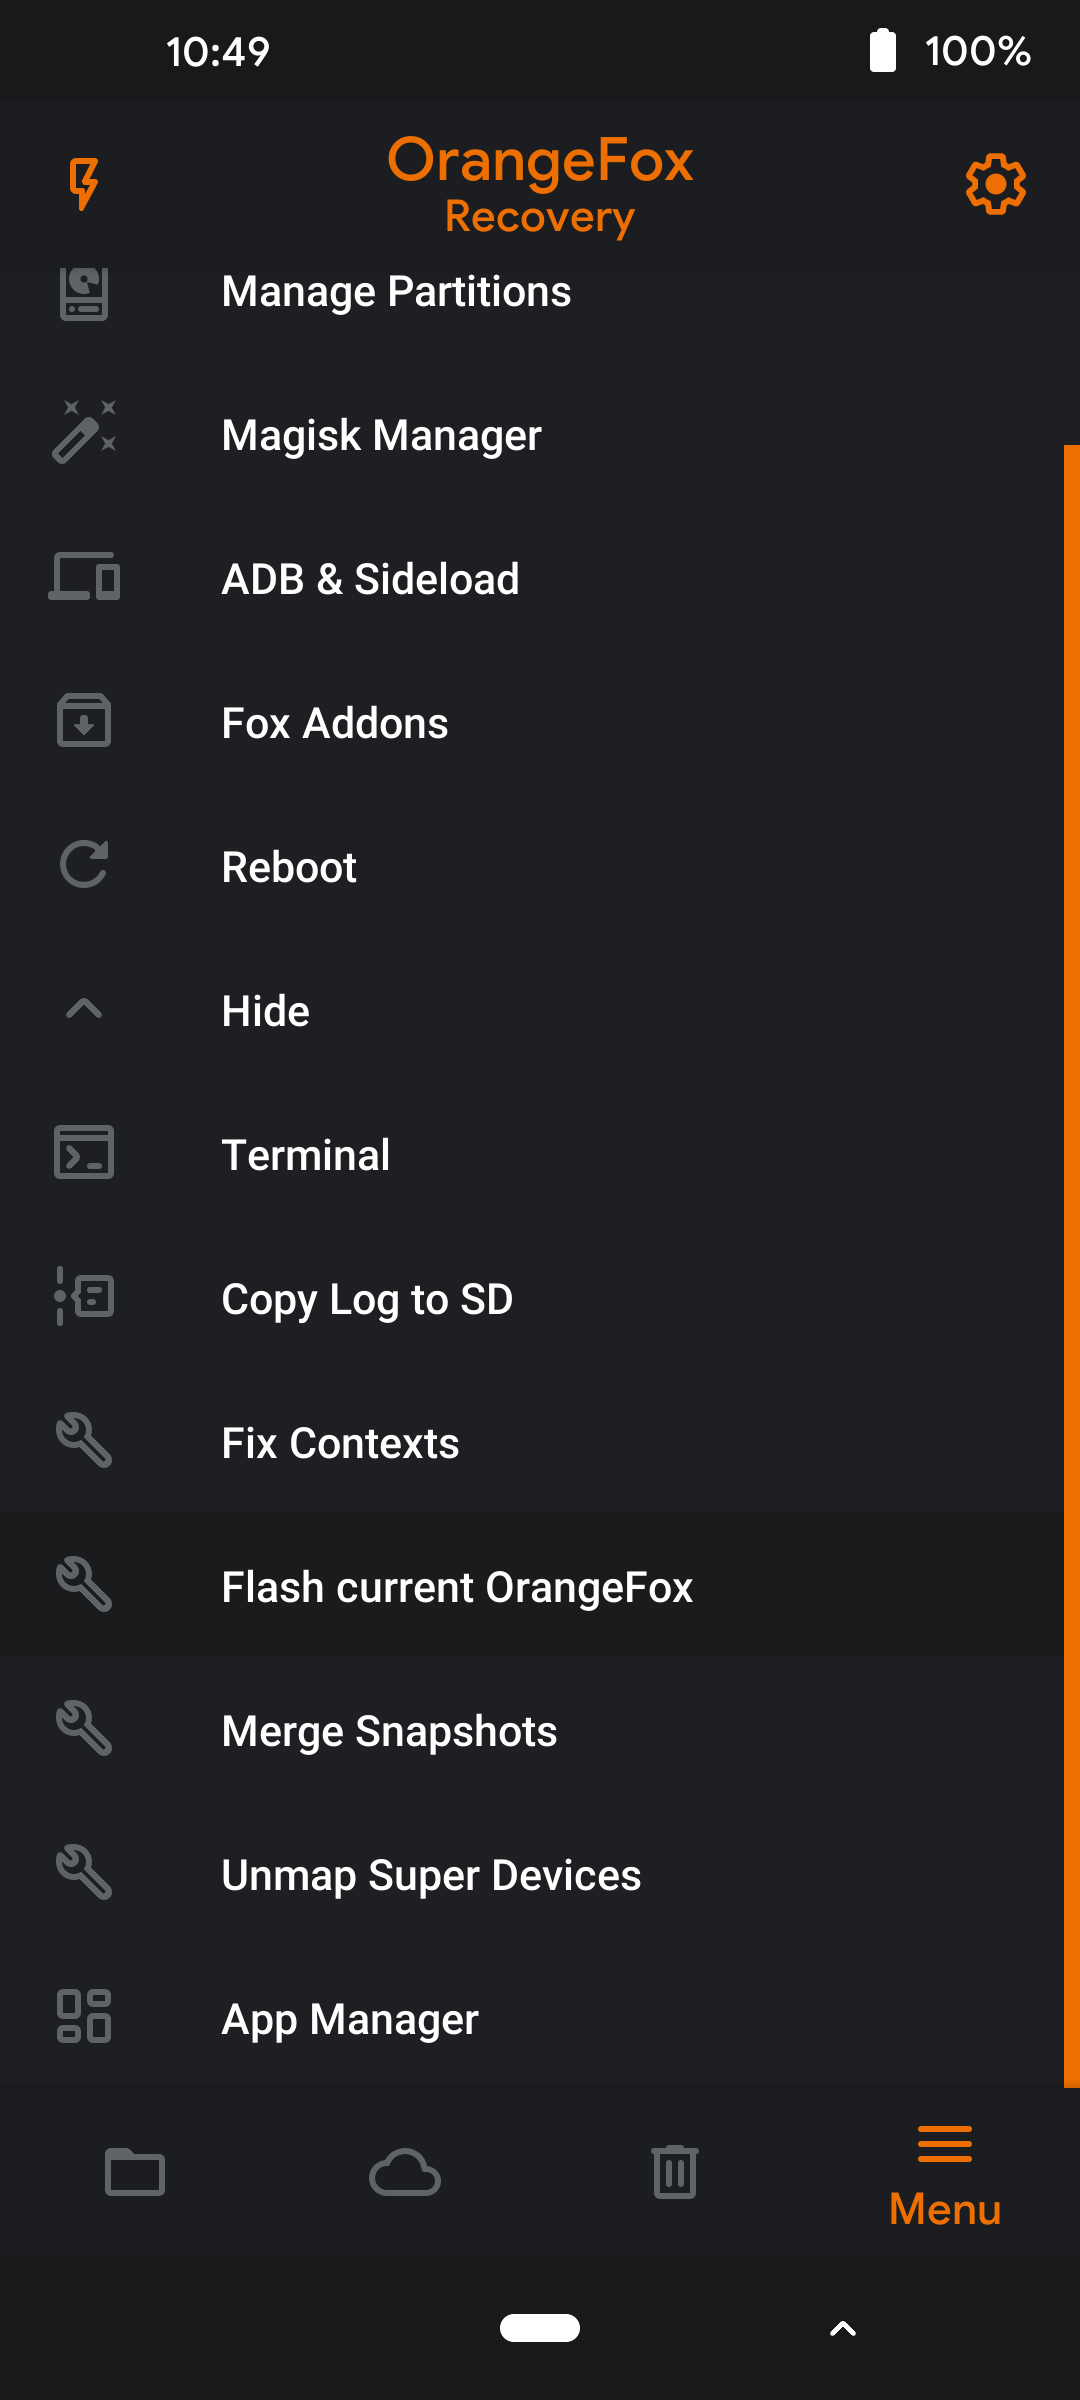Tap the ADB & Sideload devices icon

(84, 577)
